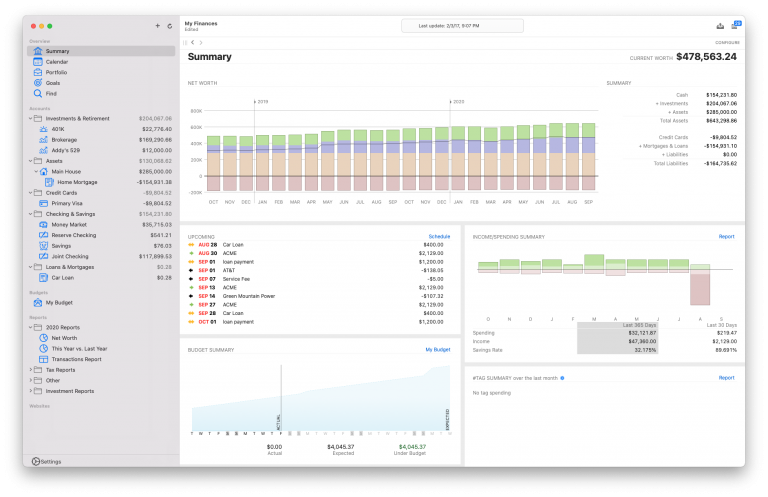Select the Last 365 Days column
768x497 pixels.
(618, 338)
